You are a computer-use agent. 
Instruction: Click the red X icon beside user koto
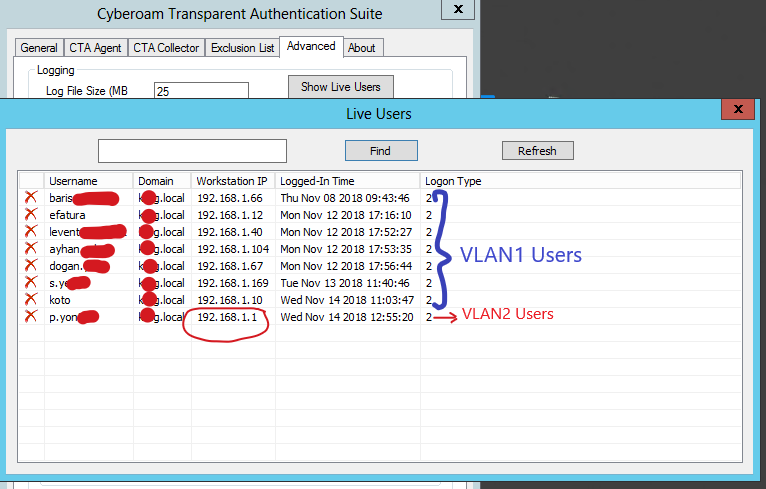click(x=31, y=299)
